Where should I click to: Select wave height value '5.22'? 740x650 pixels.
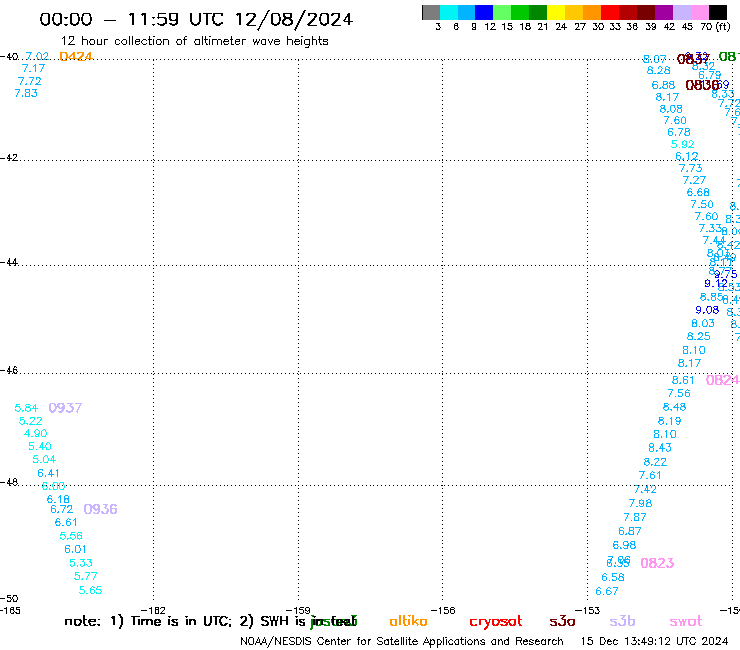pos(31,421)
